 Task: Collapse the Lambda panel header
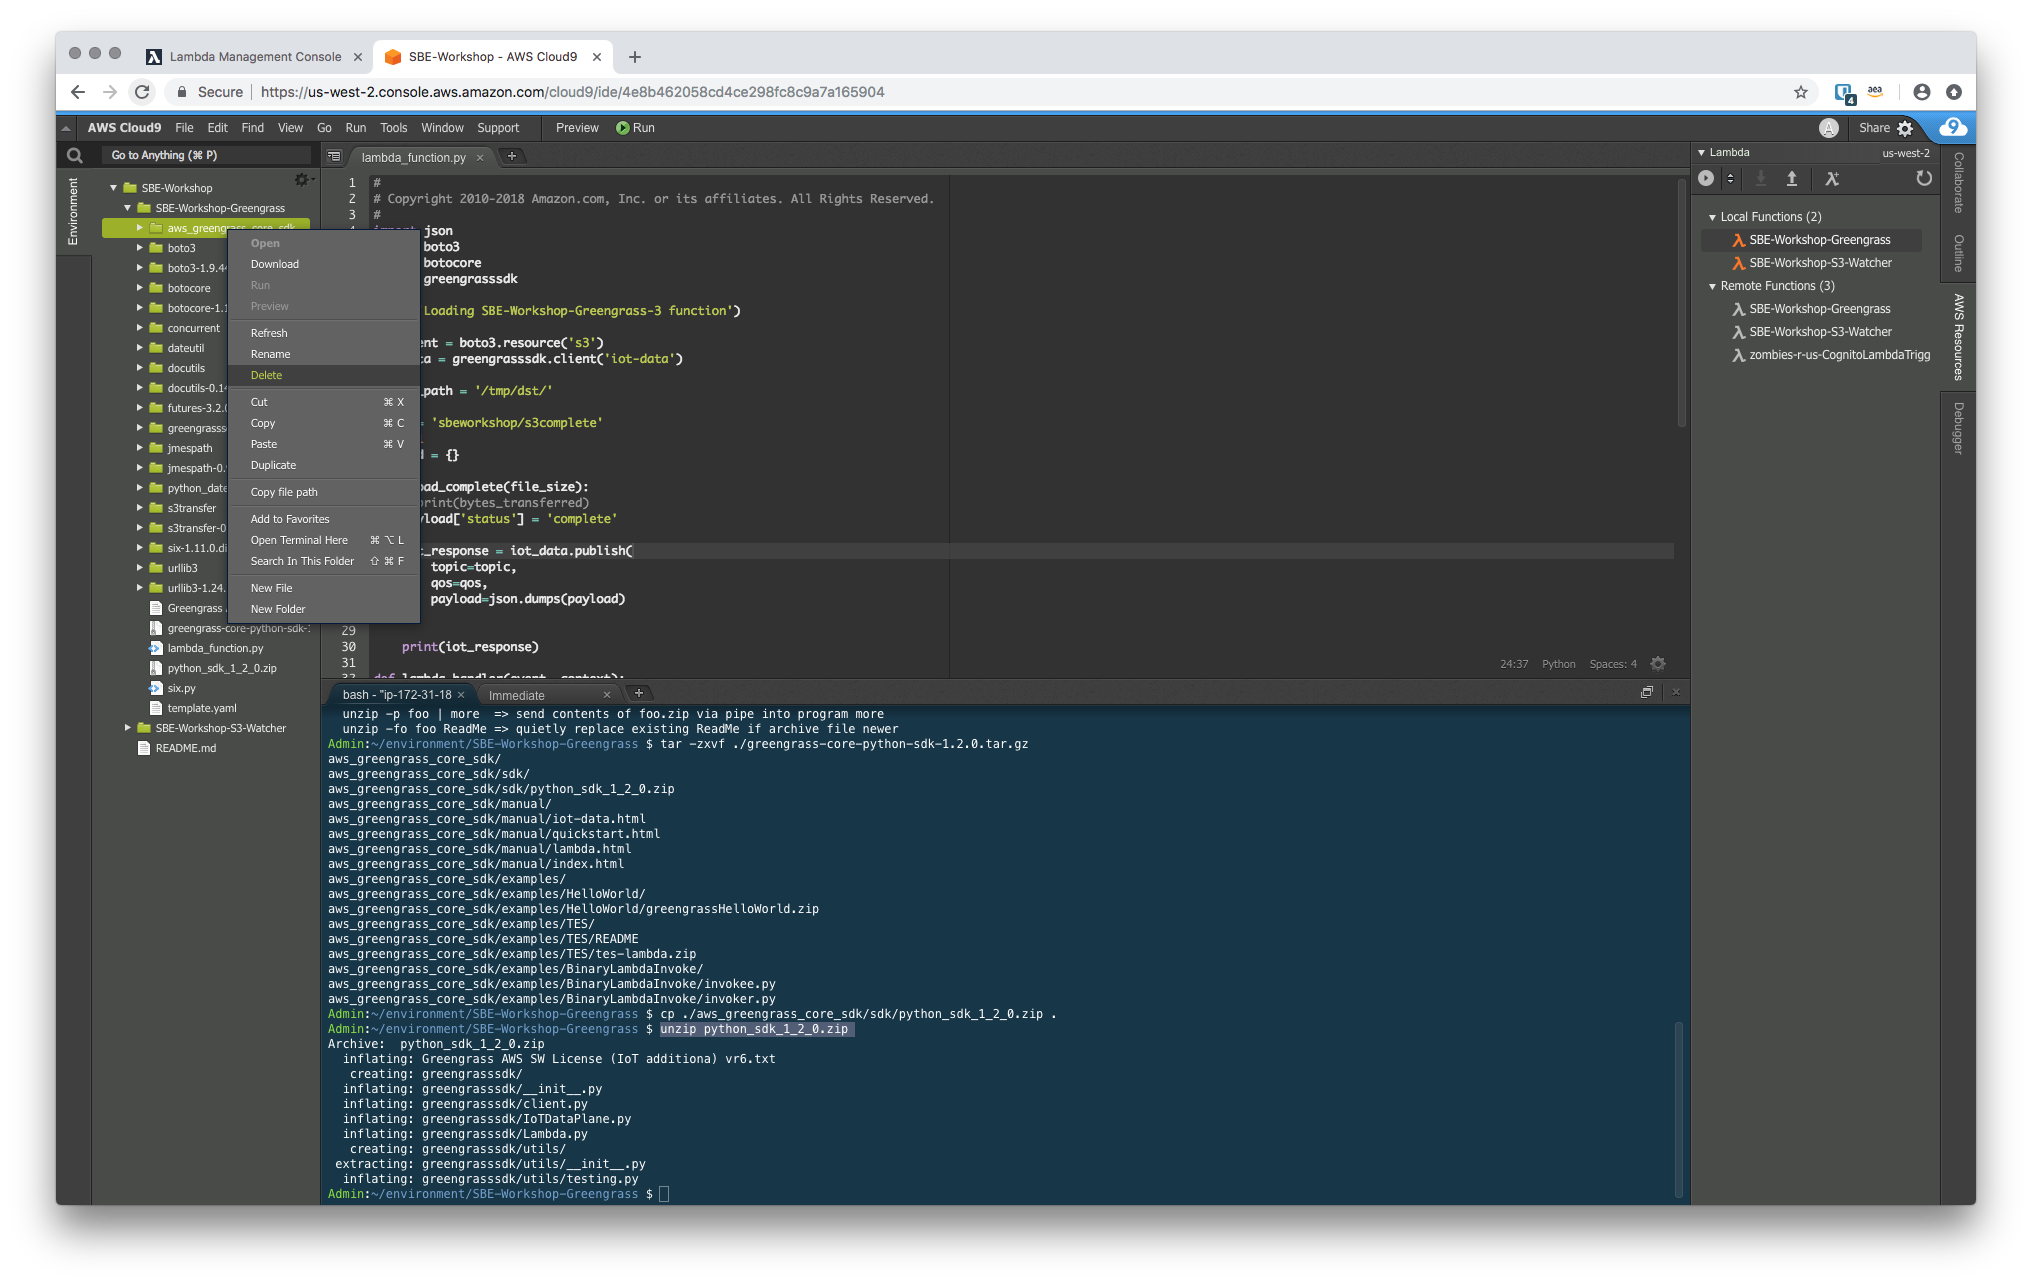coord(1702,153)
